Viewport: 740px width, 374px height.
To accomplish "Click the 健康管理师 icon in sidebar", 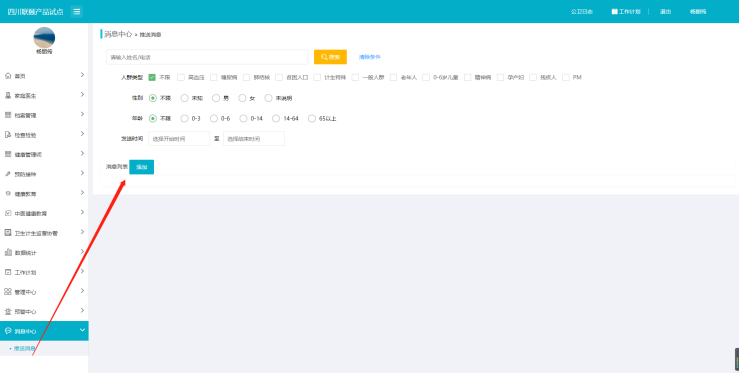I will pos(8,154).
